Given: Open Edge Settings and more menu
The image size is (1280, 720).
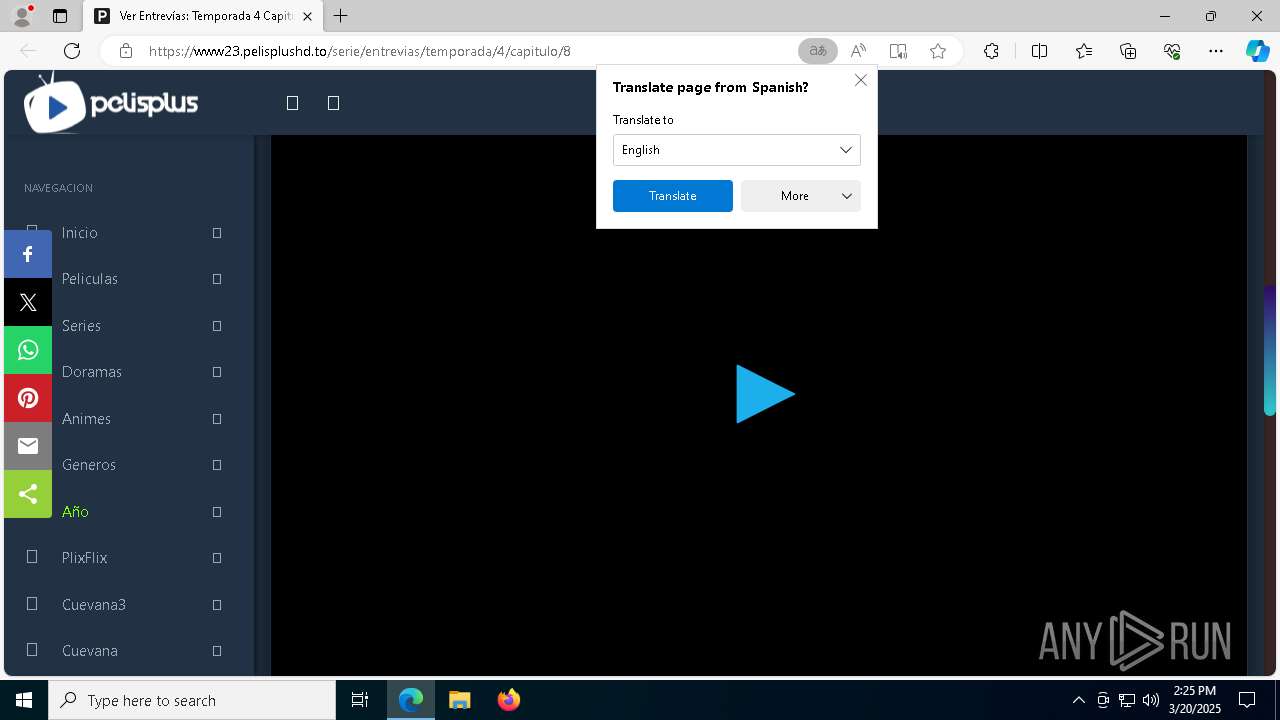Looking at the screenshot, I should point(1216,51).
